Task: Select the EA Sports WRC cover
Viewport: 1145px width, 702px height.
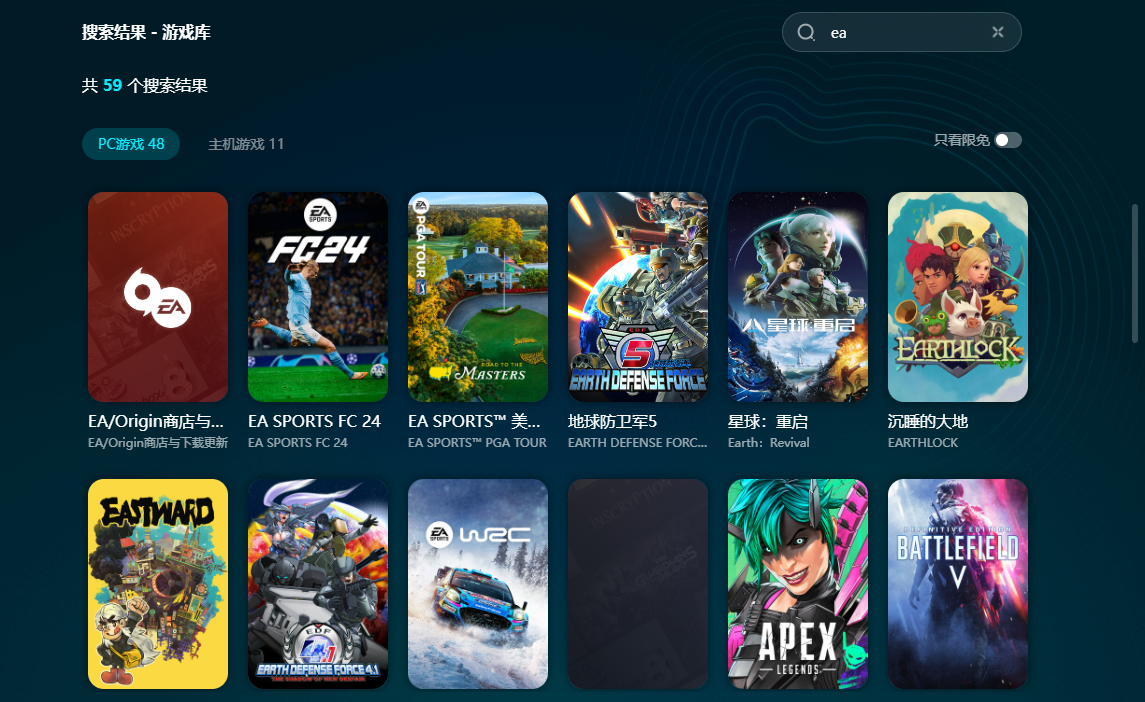Action: (x=478, y=584)
